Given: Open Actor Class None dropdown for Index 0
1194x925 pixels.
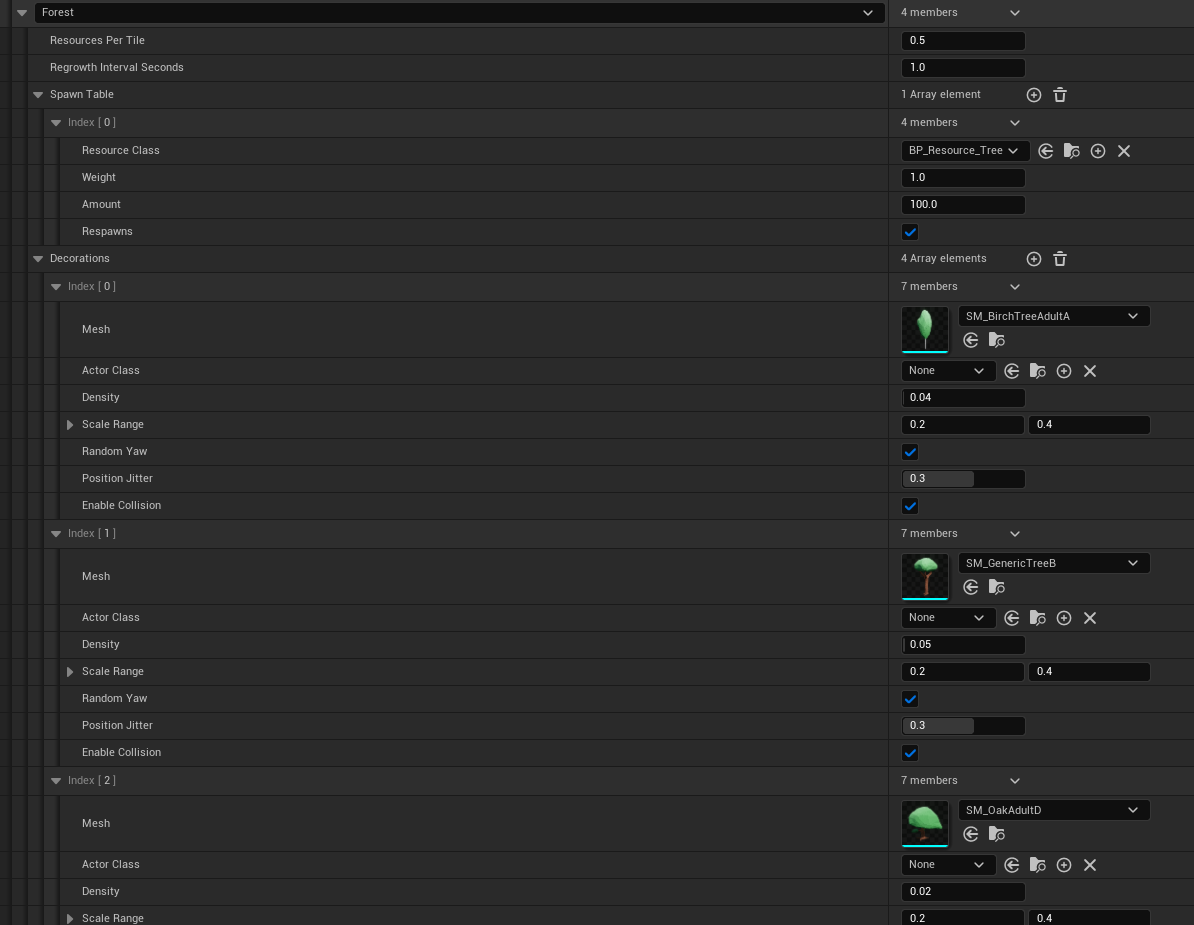Looking at the screenshot, I should [948, 371].
